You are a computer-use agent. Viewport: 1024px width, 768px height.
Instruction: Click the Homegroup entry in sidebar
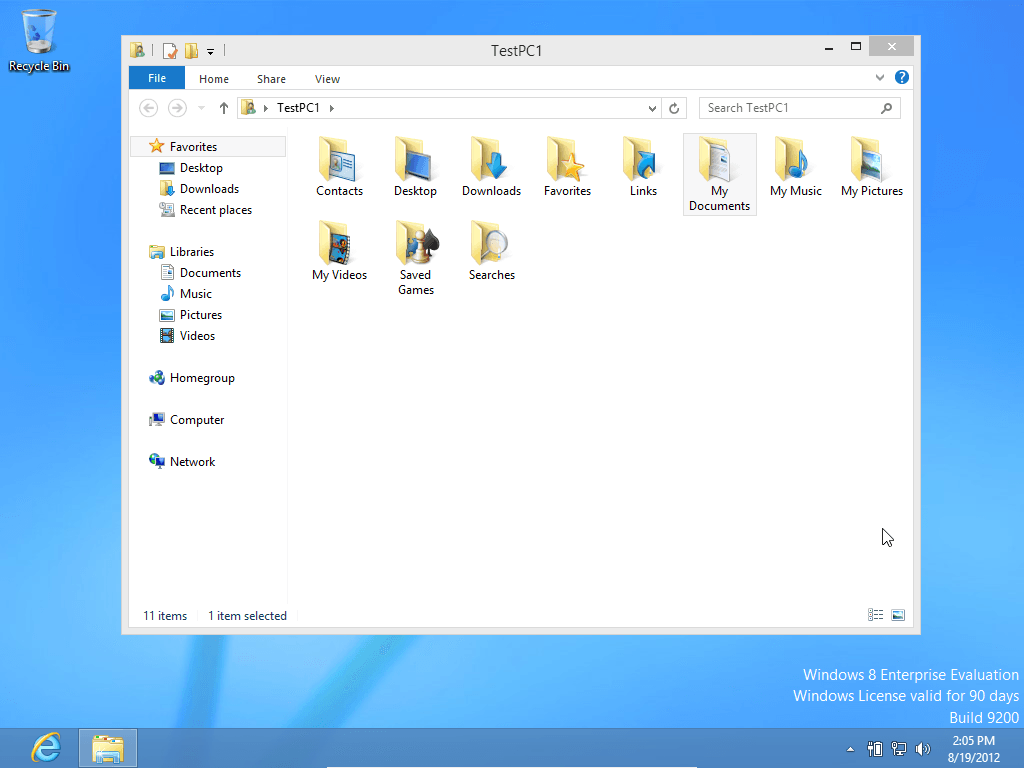pos(201,378)
